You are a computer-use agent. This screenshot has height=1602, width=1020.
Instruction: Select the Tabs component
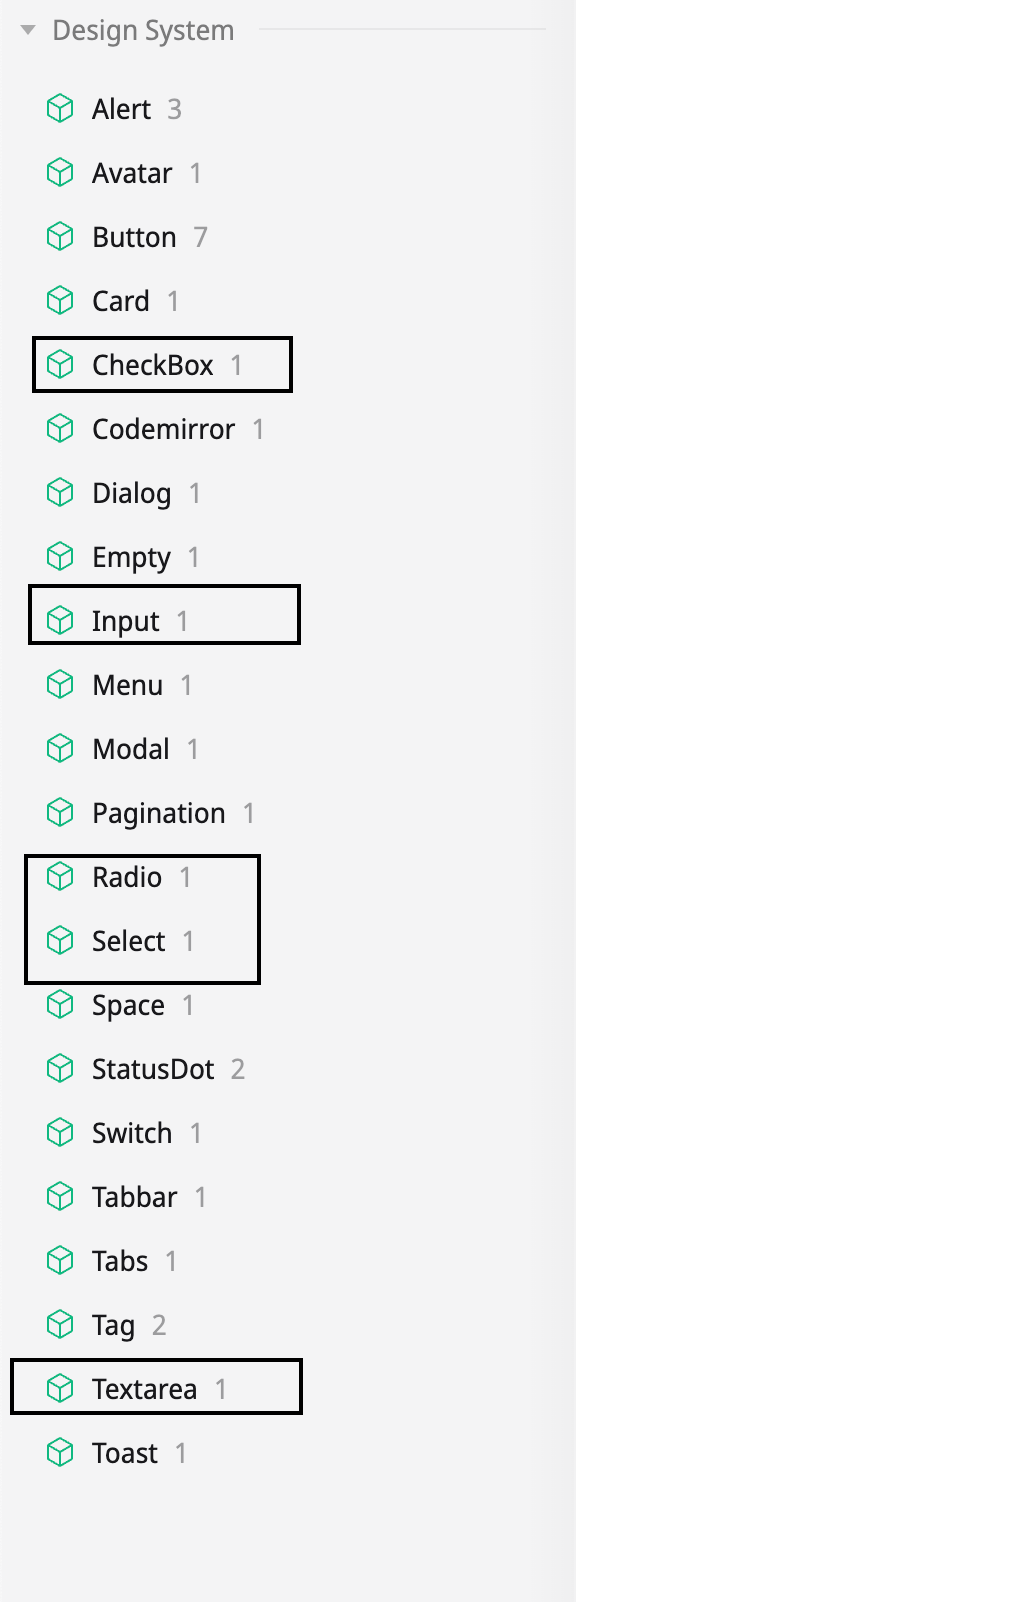tap(119, 1260)
